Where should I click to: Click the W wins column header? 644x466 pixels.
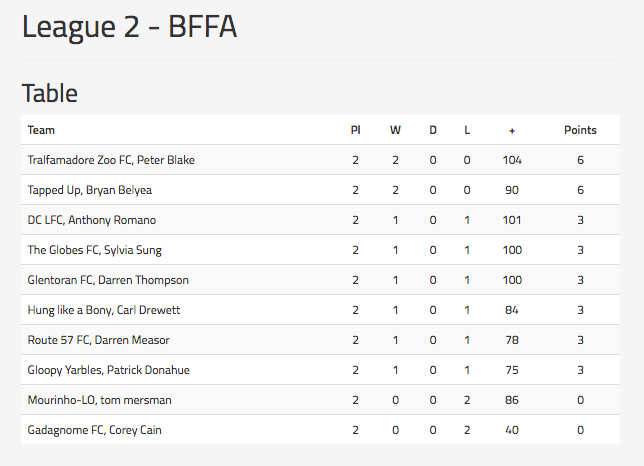click(x=395, y=130)
